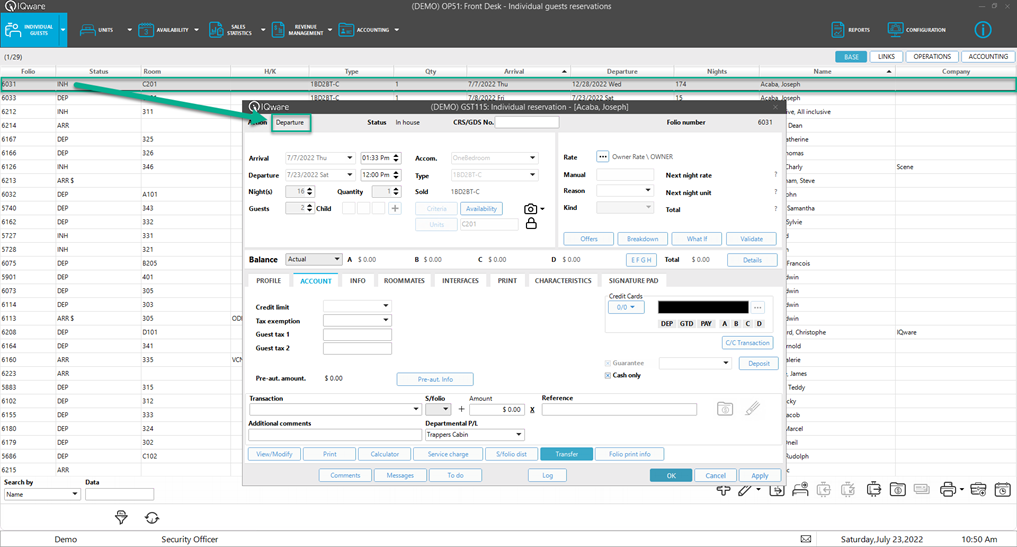The width and height of the screenshot is (1017, 547).
Task: Switch to the PROFILE tab
Action: (269, 281)
